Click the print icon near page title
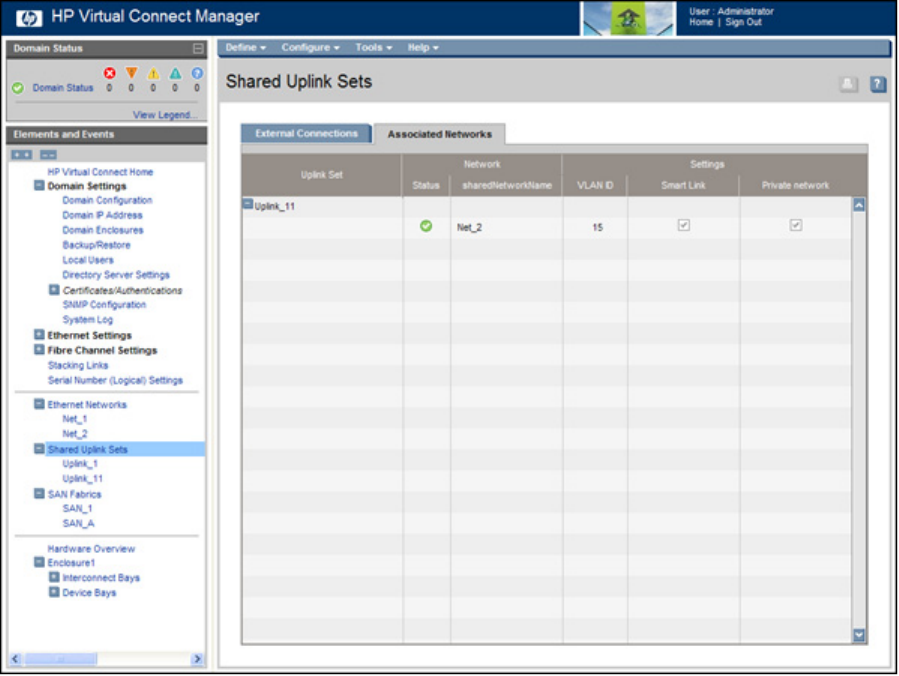This screenshot has height=676, width=899. click(x=848, y=85)
